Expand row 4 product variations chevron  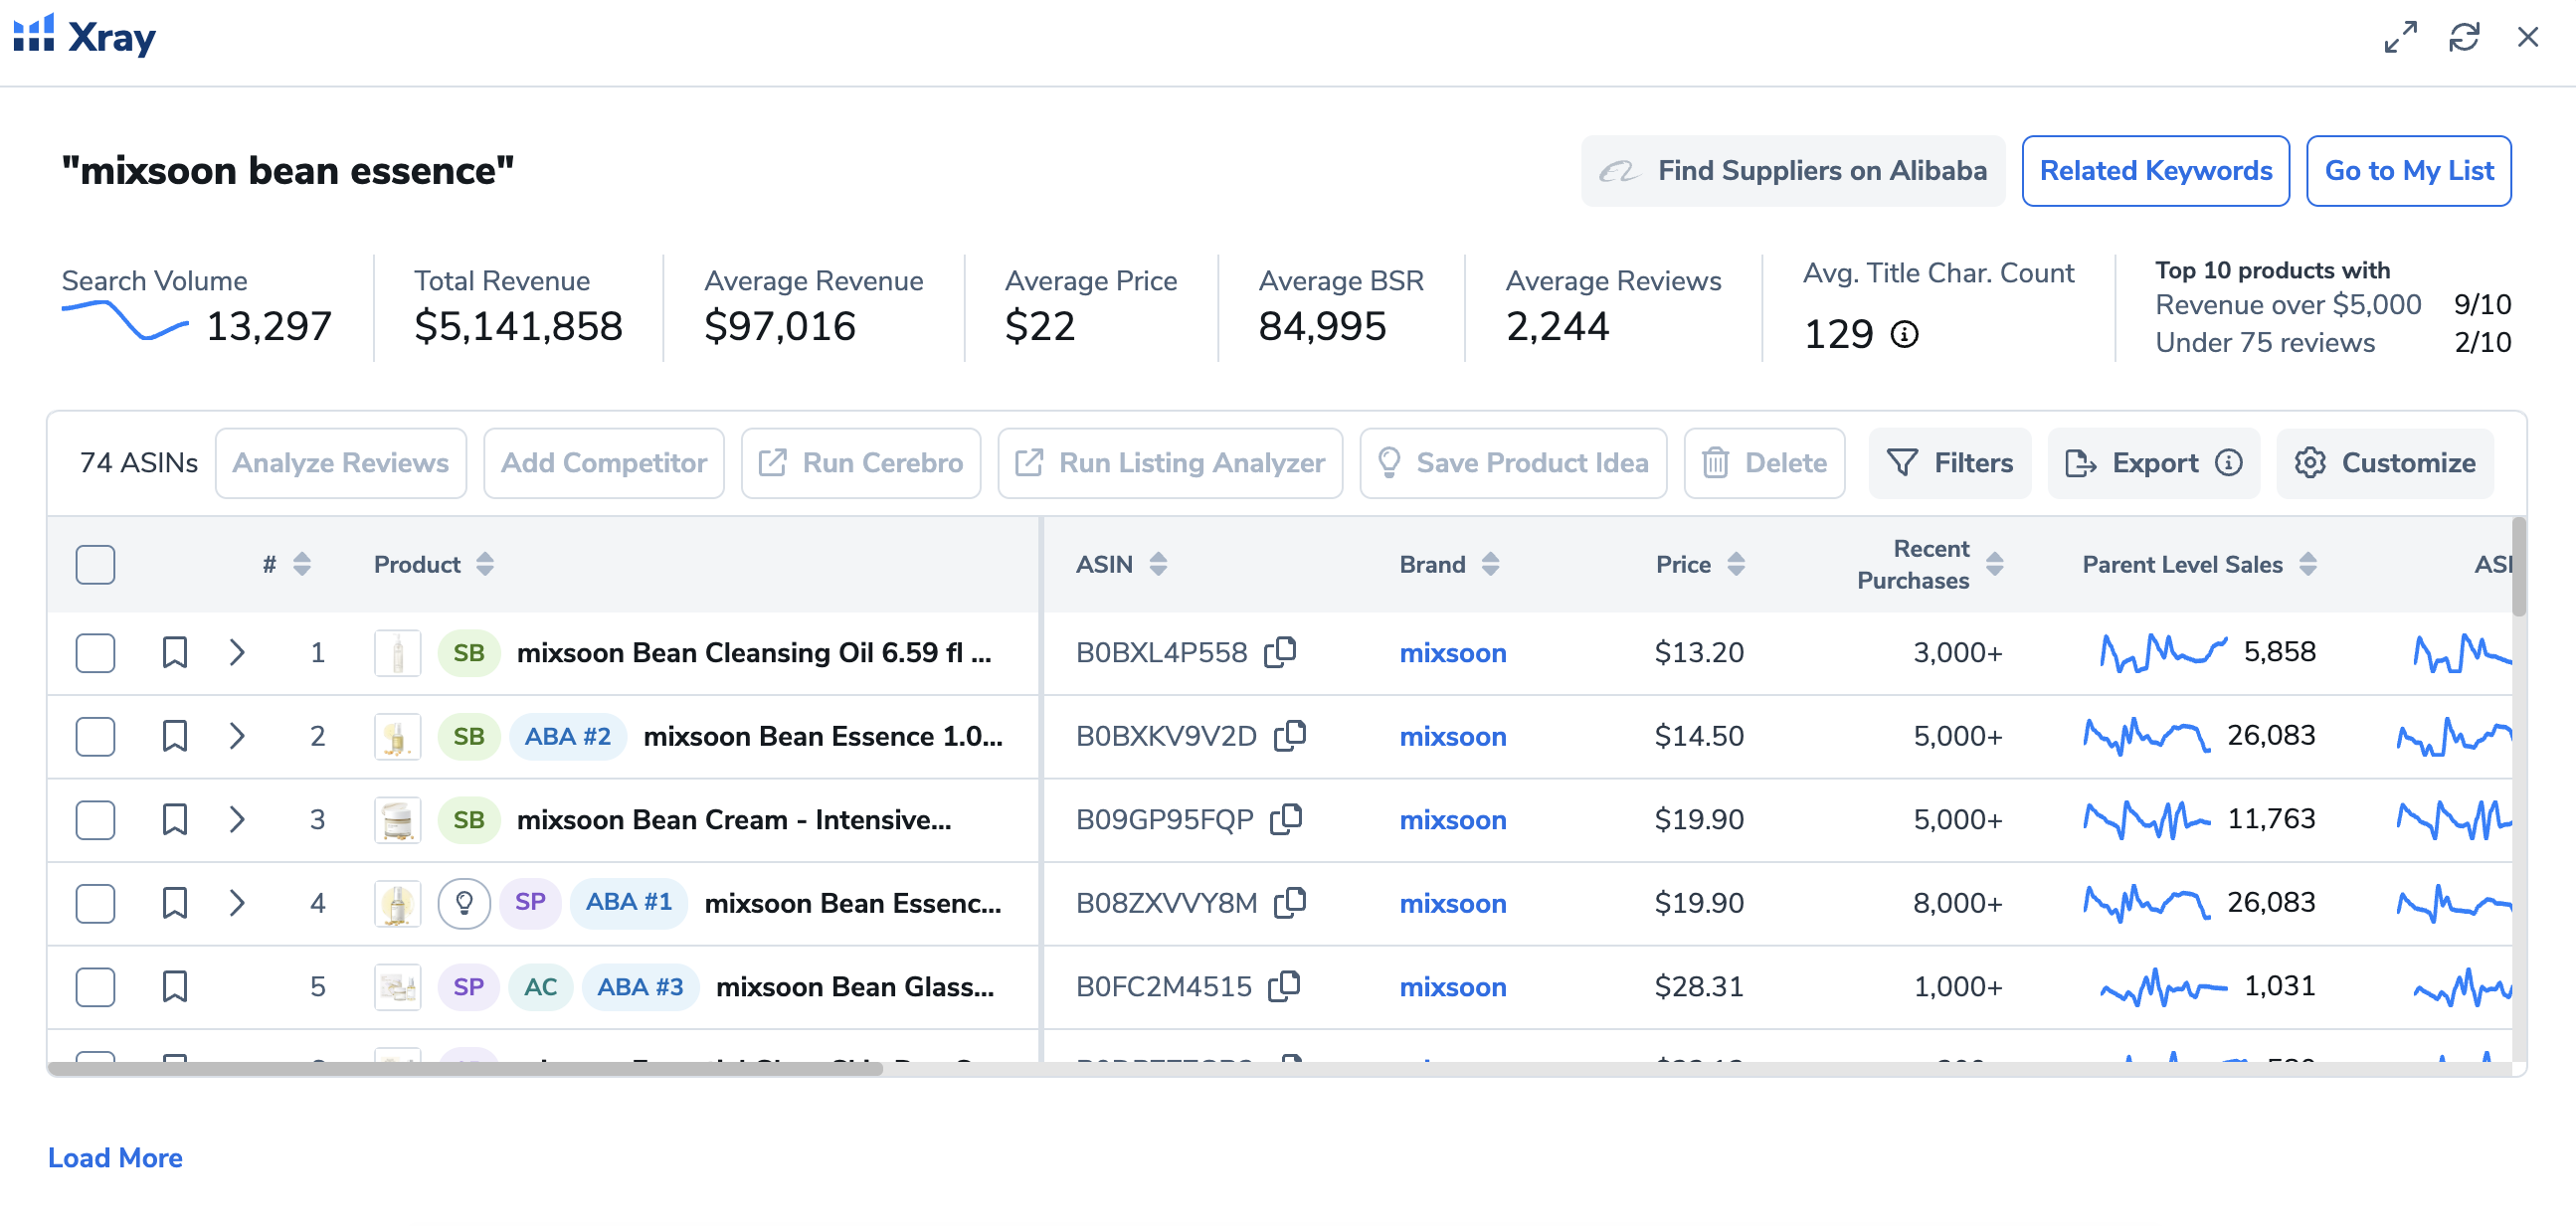[237, 903]
